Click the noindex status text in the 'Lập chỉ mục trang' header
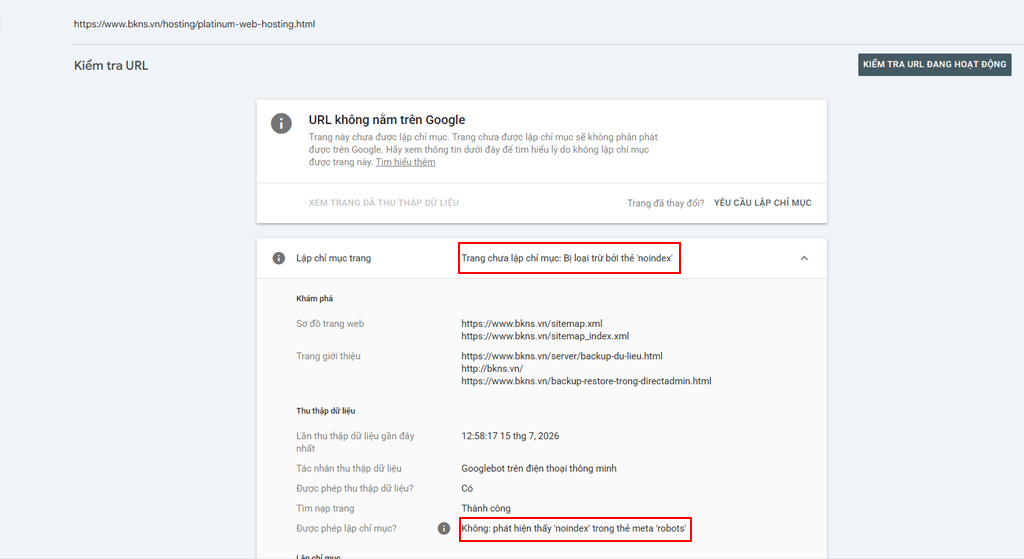The height and width of the screenshot is (559, 1024). point(567,258)
